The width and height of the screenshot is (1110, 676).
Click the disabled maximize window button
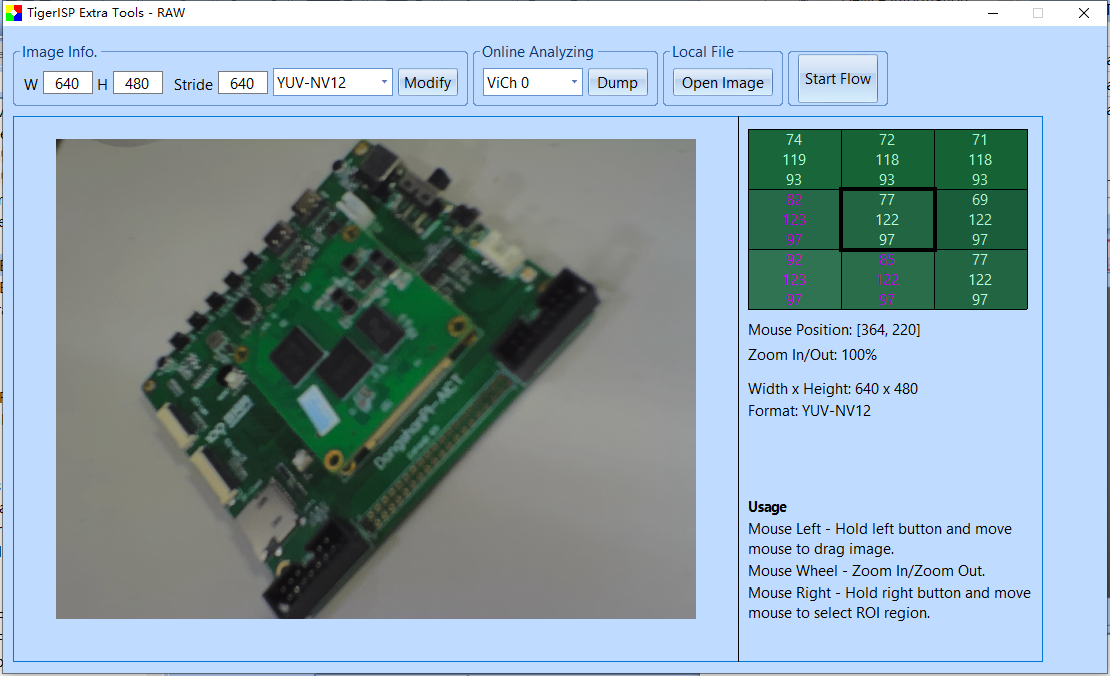[x=1038, y=13]
